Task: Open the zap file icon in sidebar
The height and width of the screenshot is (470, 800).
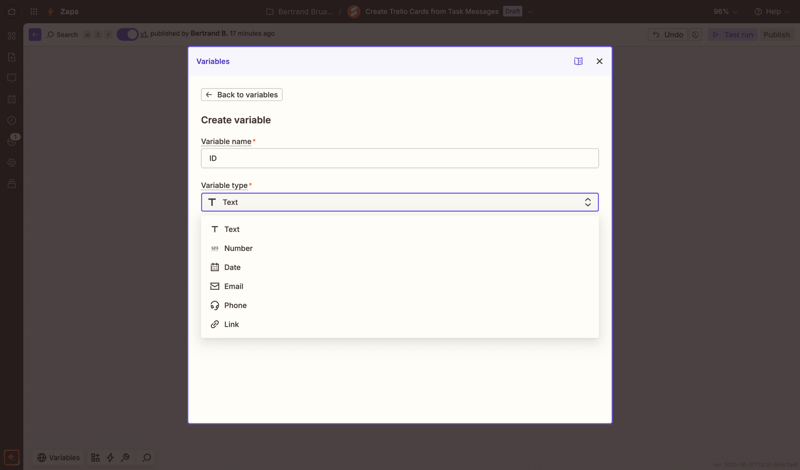Action: pyautogui.click(x=11, y=57)
